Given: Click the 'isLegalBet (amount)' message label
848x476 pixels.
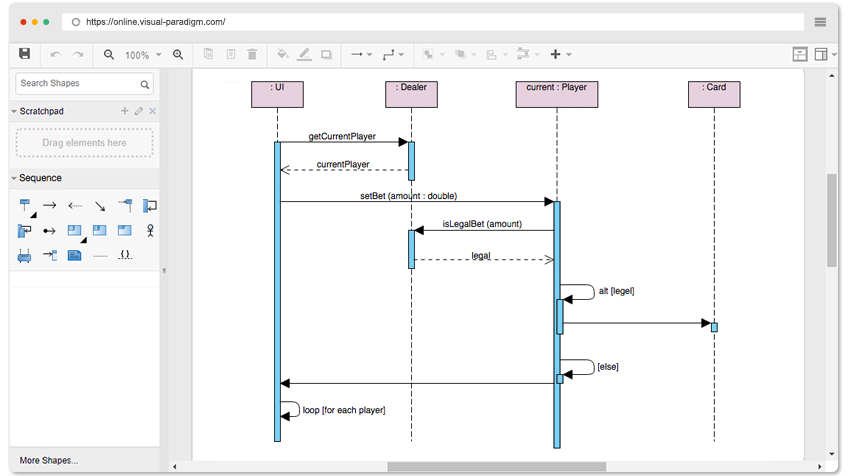Looking at the screenshot, I should [x=482, y=224].
